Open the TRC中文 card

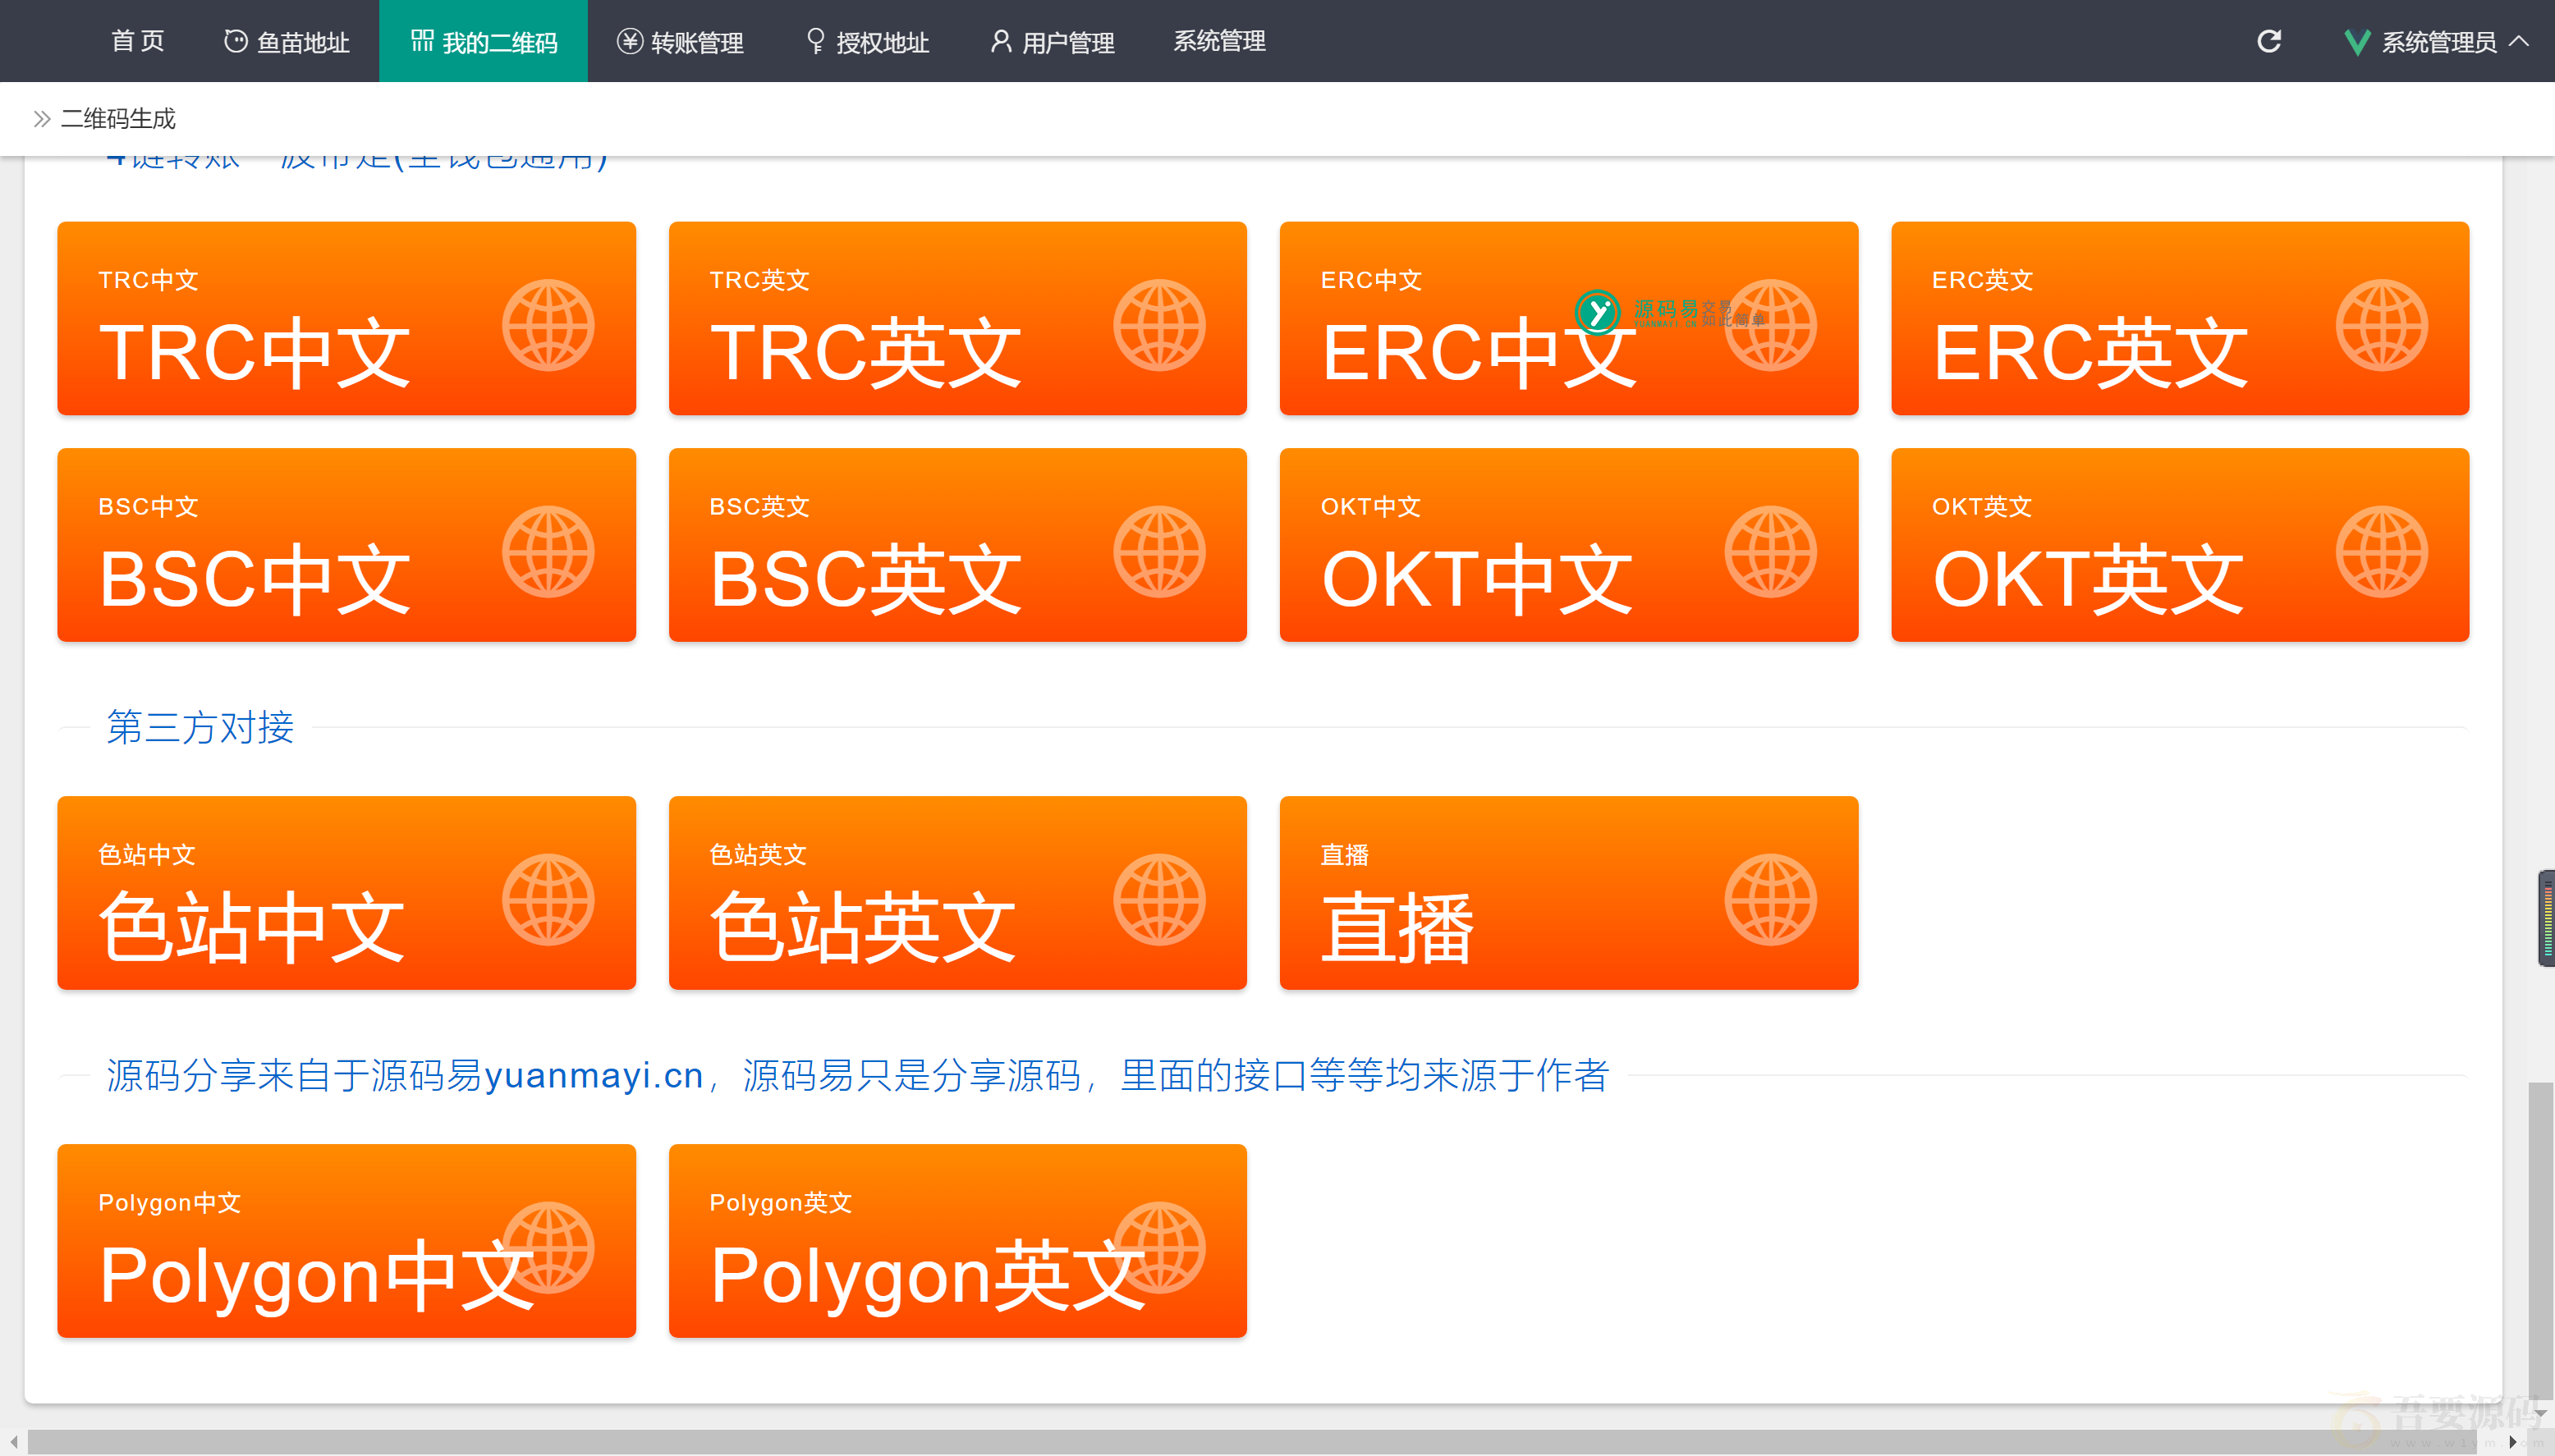click(x=346, y=318)
